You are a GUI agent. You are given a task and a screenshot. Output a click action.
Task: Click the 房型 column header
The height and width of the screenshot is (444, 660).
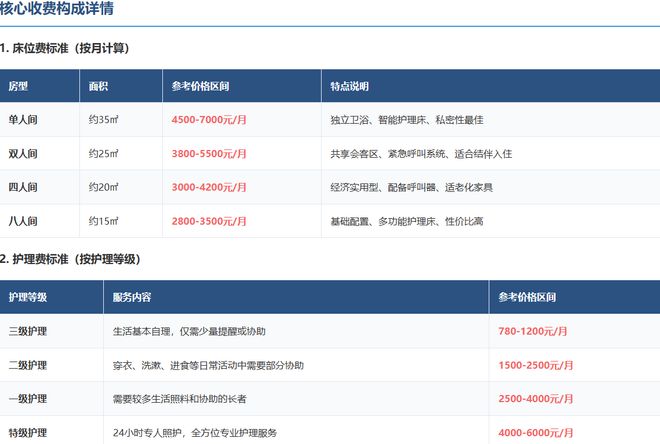[x=18, y=86]
